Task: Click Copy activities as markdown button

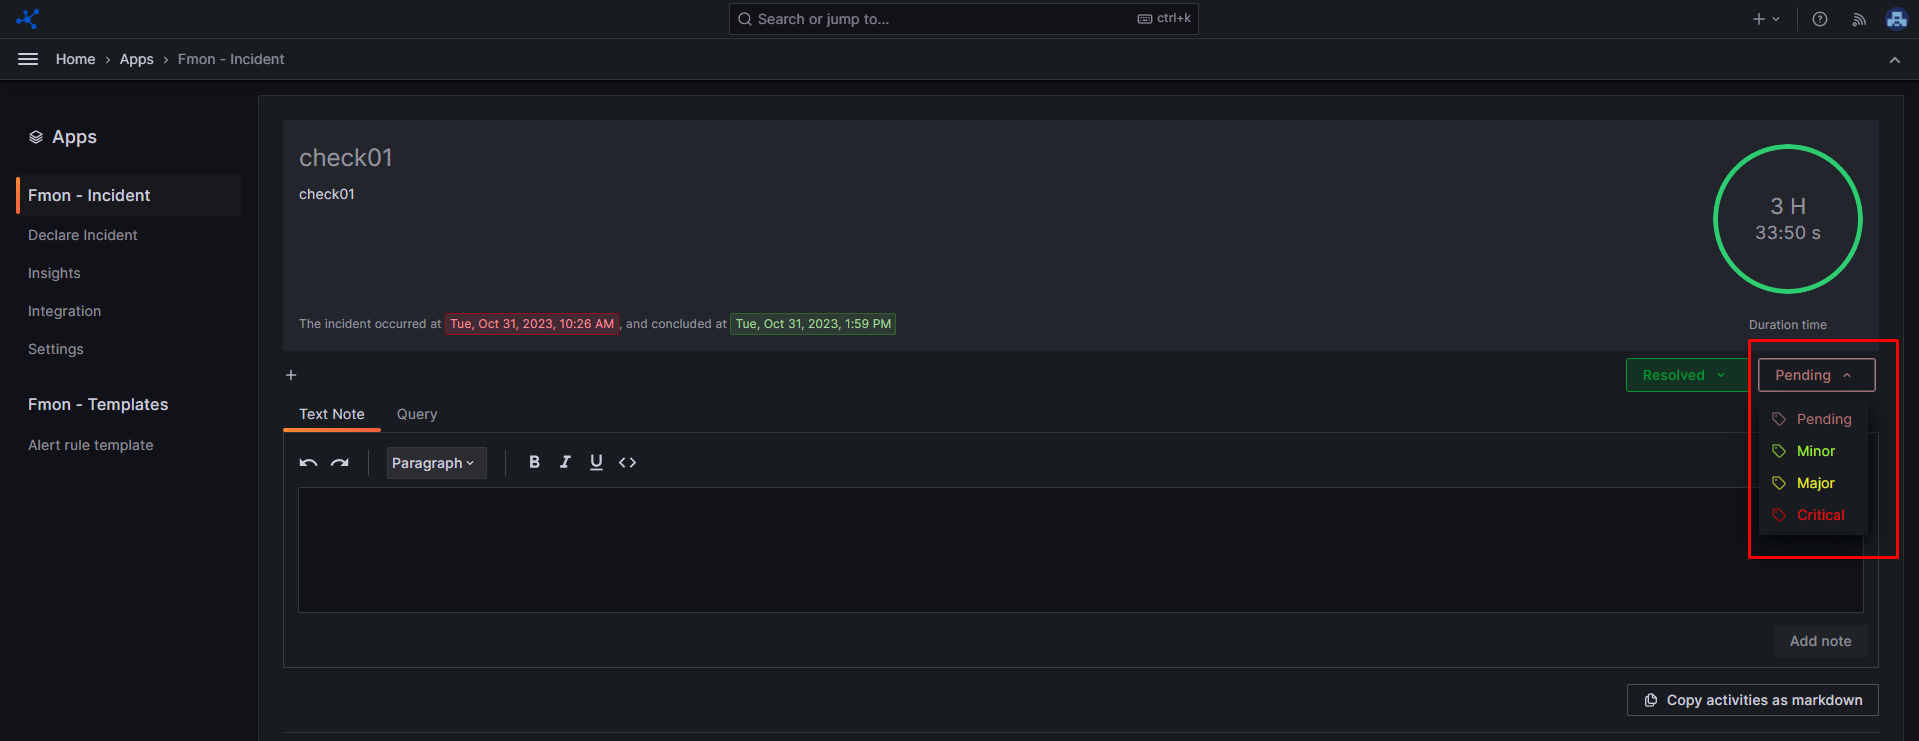Action: coord(1752,700)
